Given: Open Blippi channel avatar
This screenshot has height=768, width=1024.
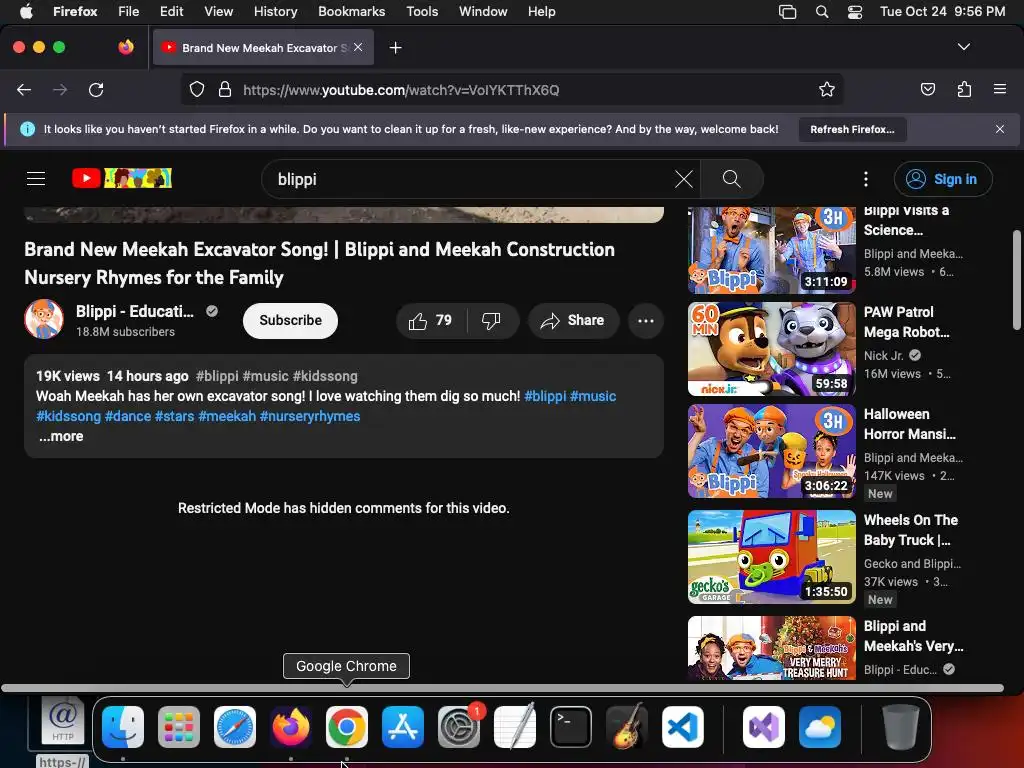Looking at the screenshot, I should pyautogui.click(x=44, y=320).
